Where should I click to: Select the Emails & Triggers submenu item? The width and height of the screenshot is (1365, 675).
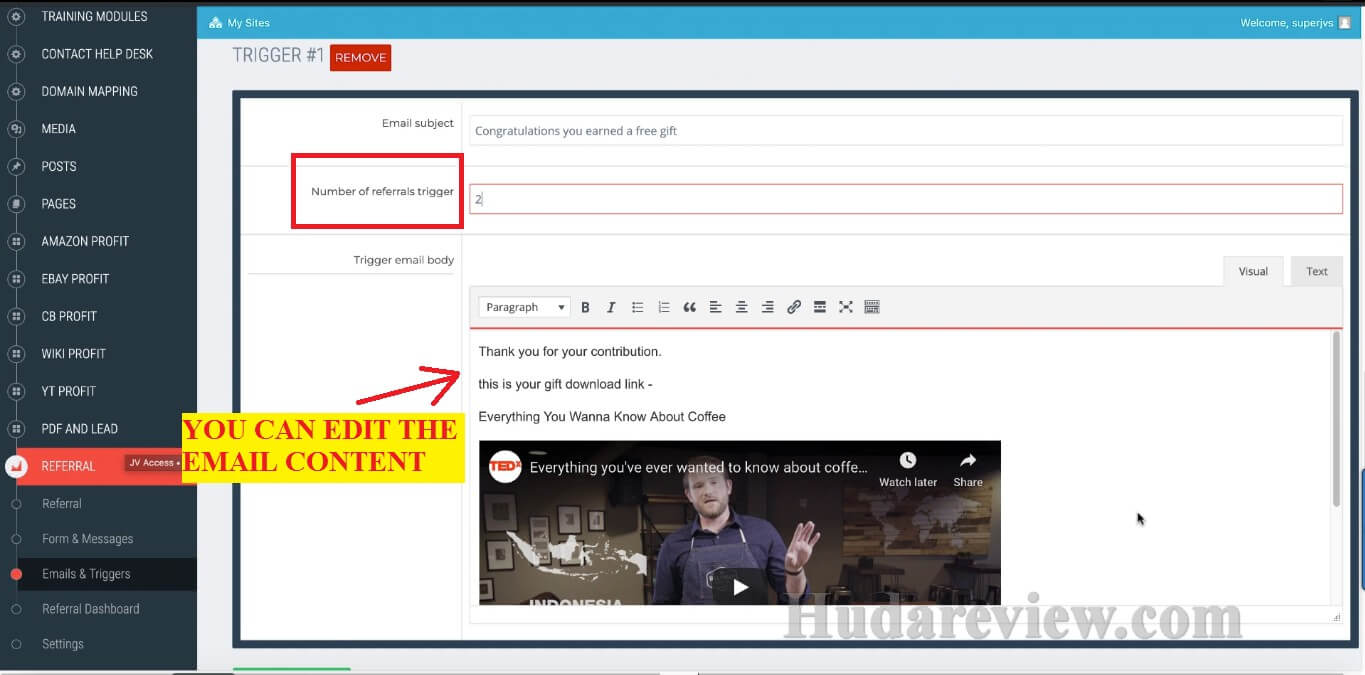click(x=86, y=574)
